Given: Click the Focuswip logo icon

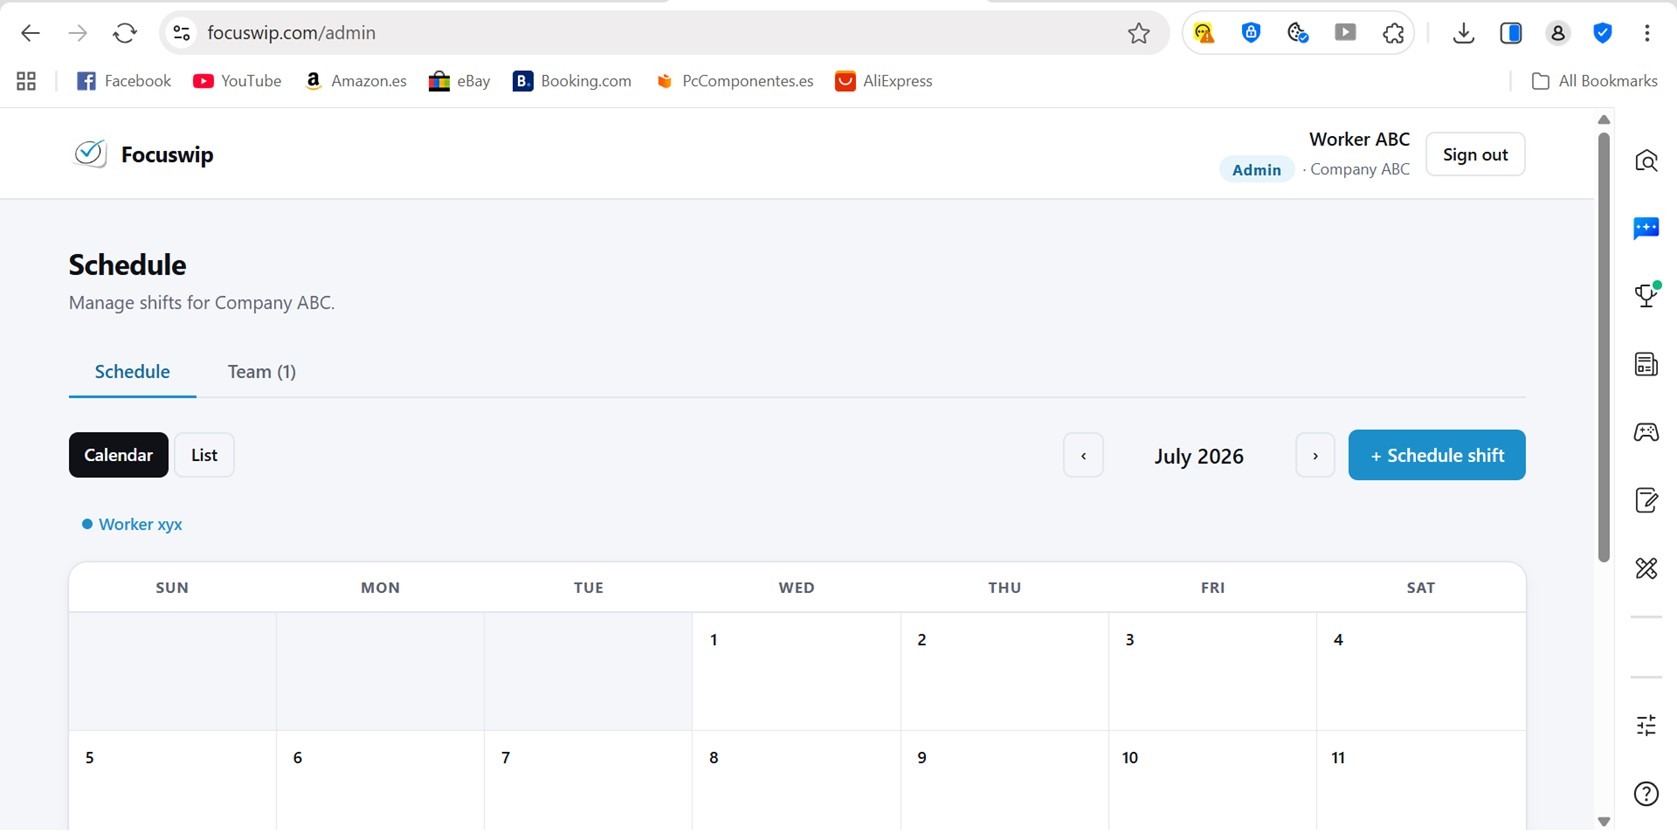Looking at the screenshot, I should [x=90, y=153].
